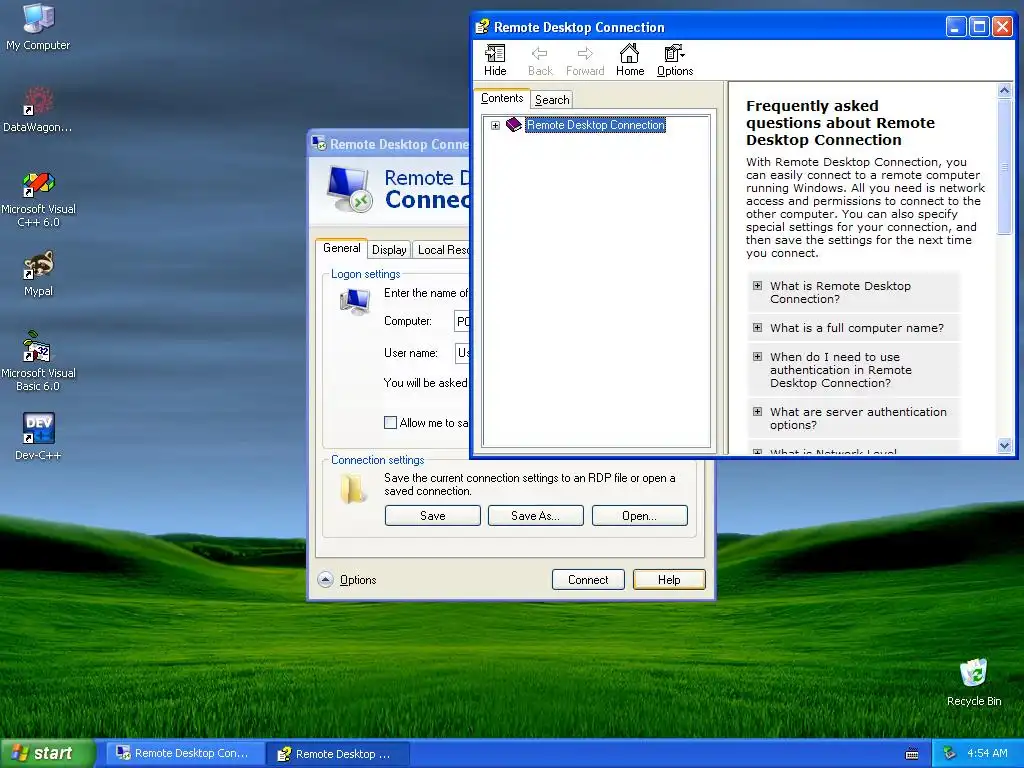Viewport: 1024px width, 768px height.
Task: Click the Hide toolbar icon in help window
Action: 495,60
